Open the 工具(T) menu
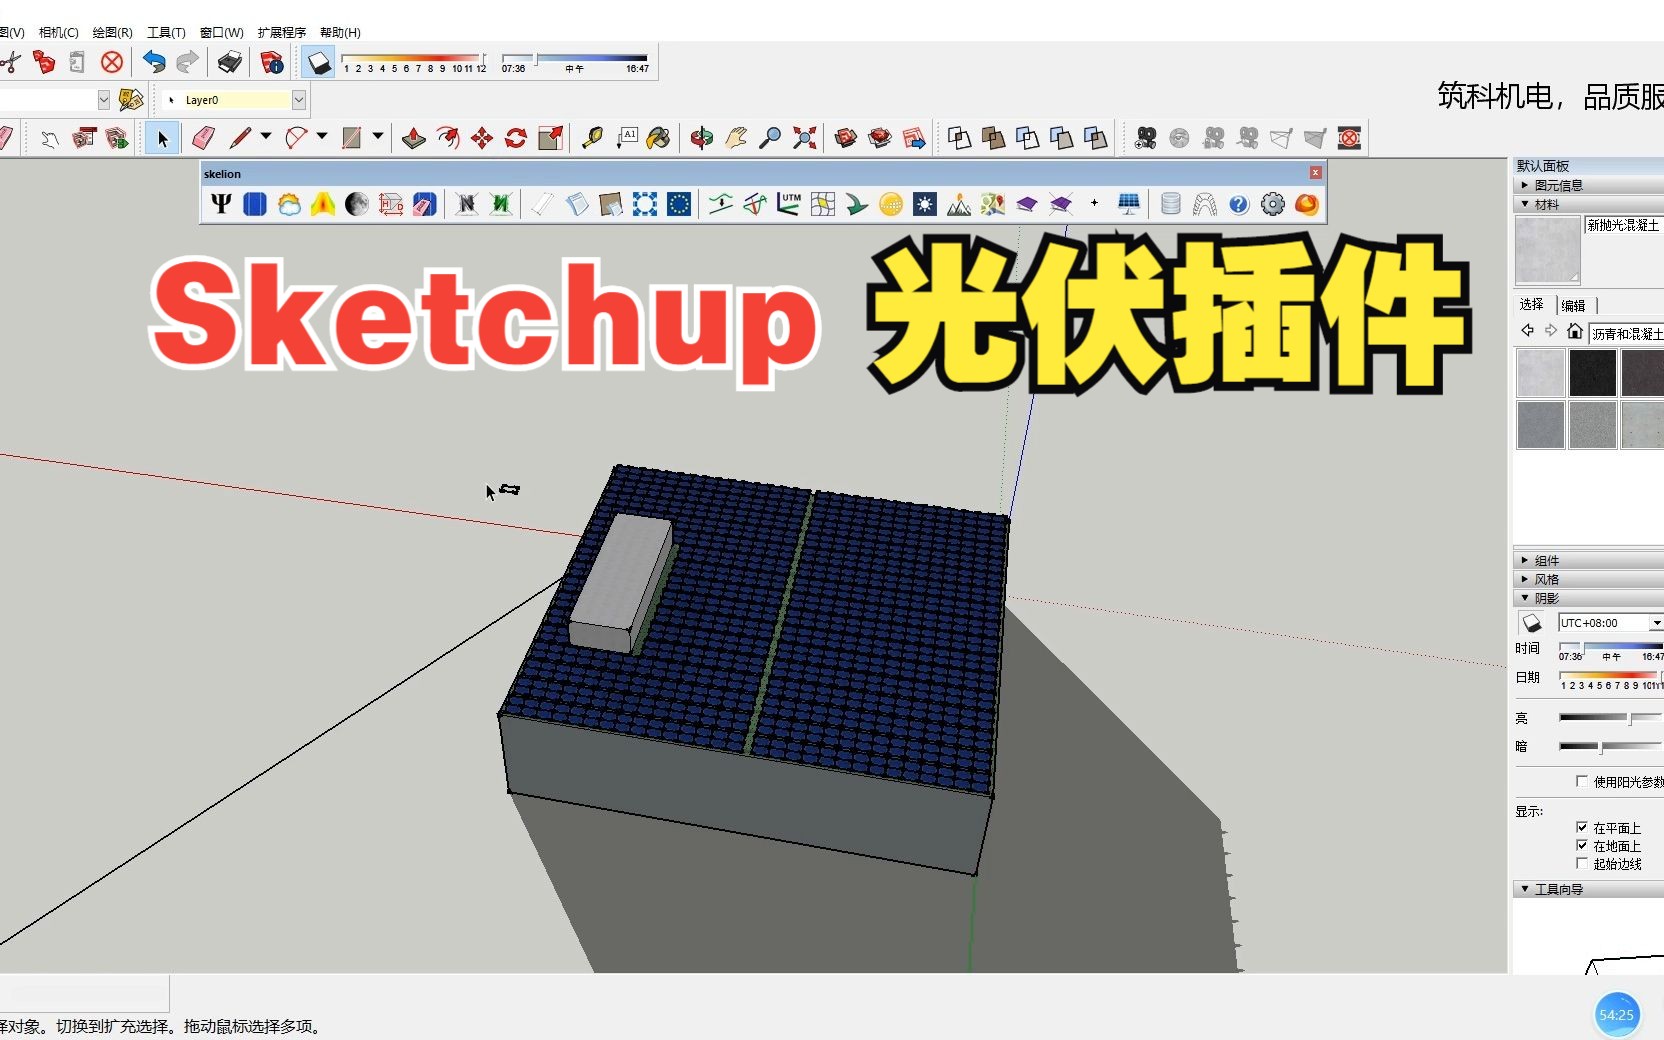 tap(166, 32)
